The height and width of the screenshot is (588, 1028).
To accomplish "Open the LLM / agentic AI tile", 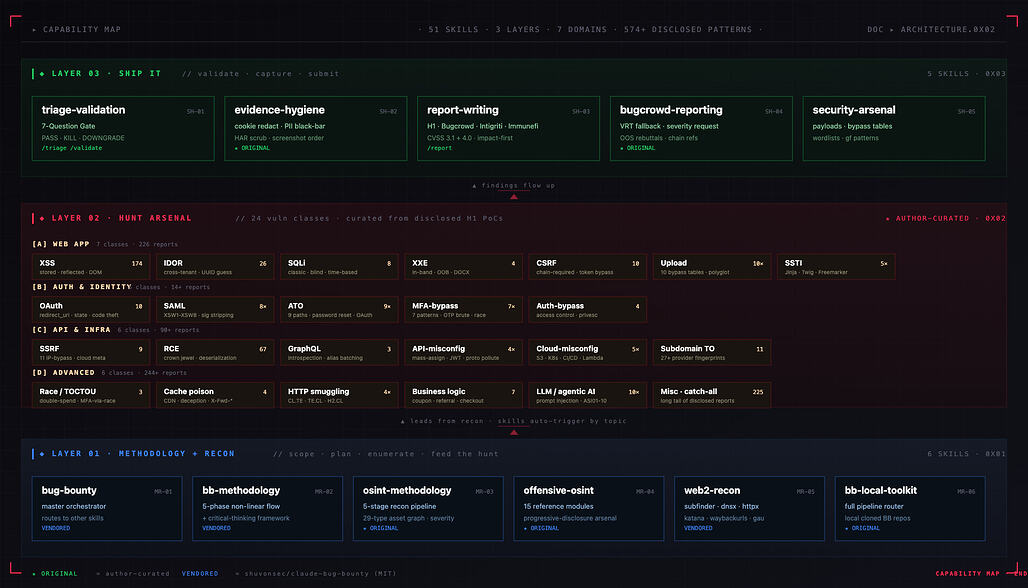I will point(587,395).
